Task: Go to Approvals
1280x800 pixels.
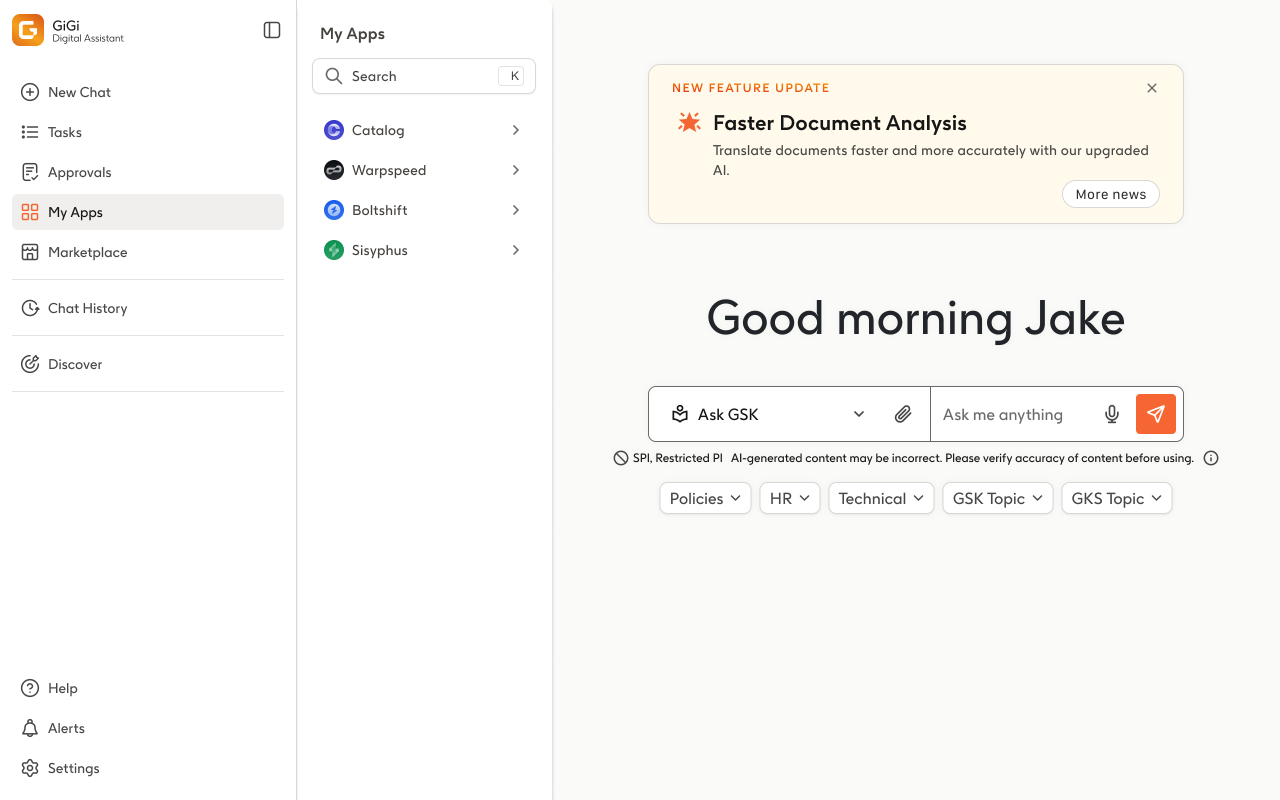Action: [148, 172]
